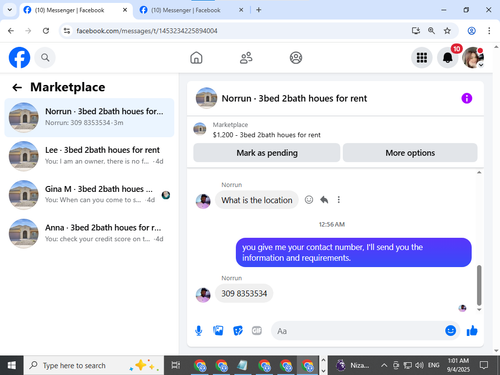Open Anna conversation in chat list

[89, 233]
